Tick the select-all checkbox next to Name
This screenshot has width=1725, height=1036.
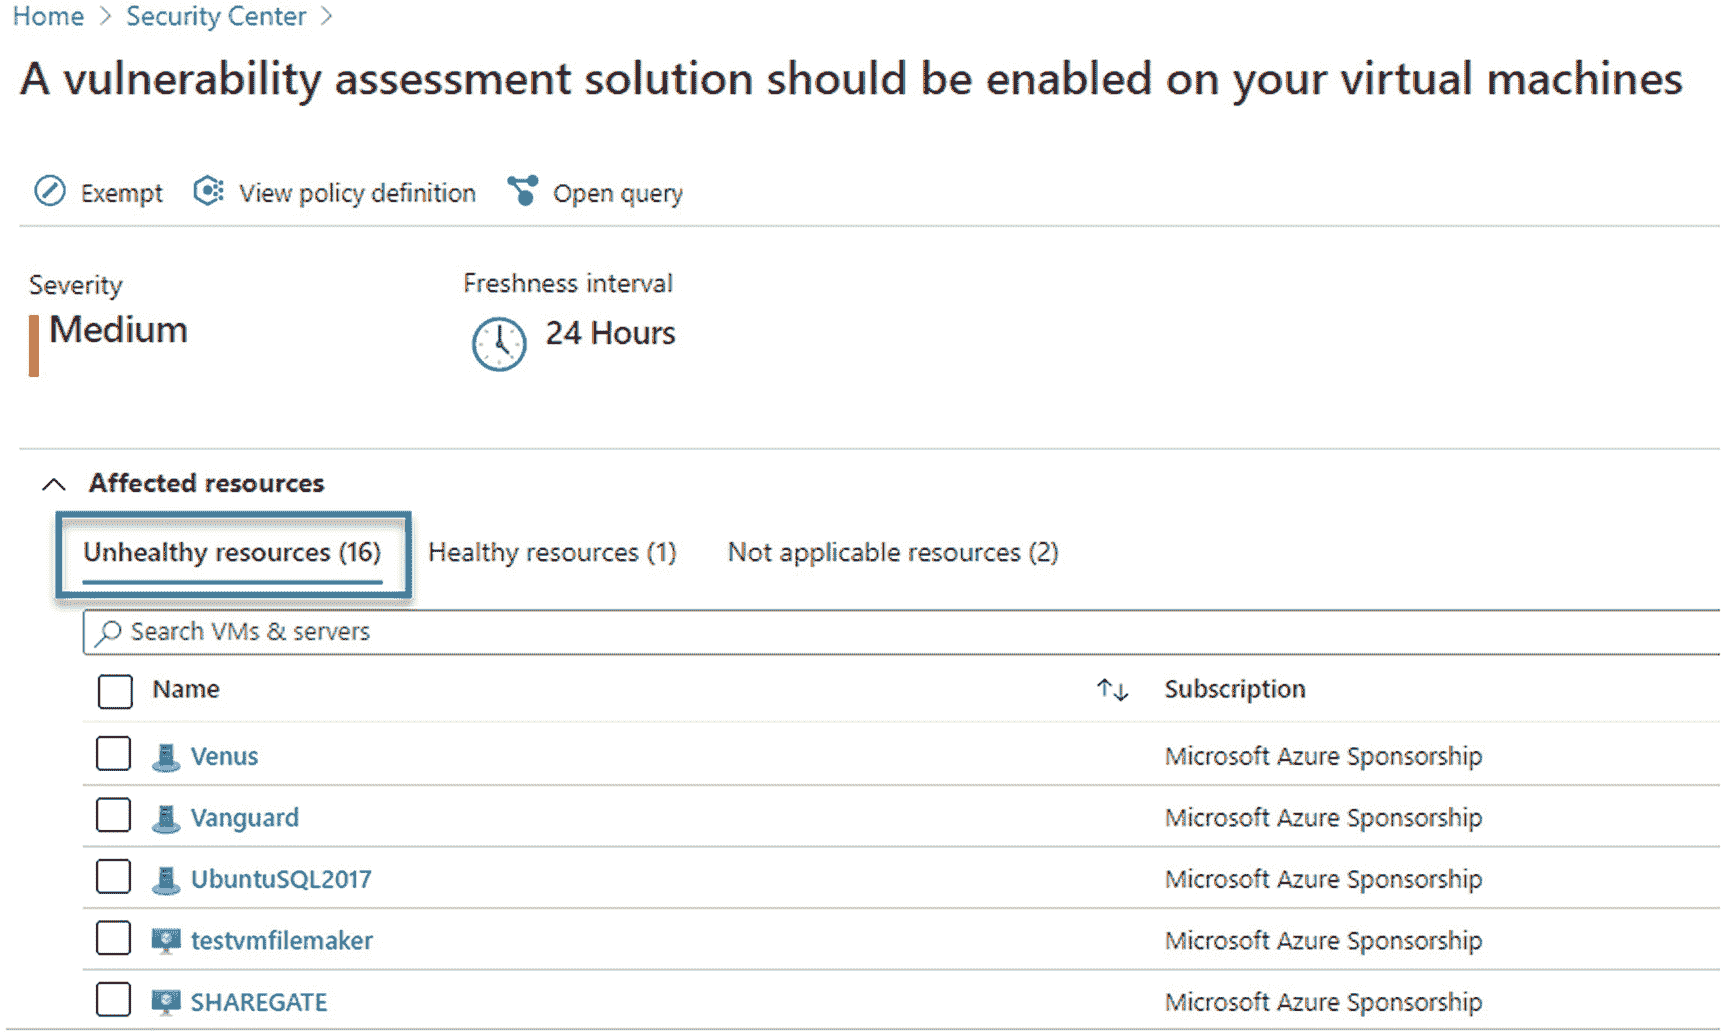pos(115,691)
